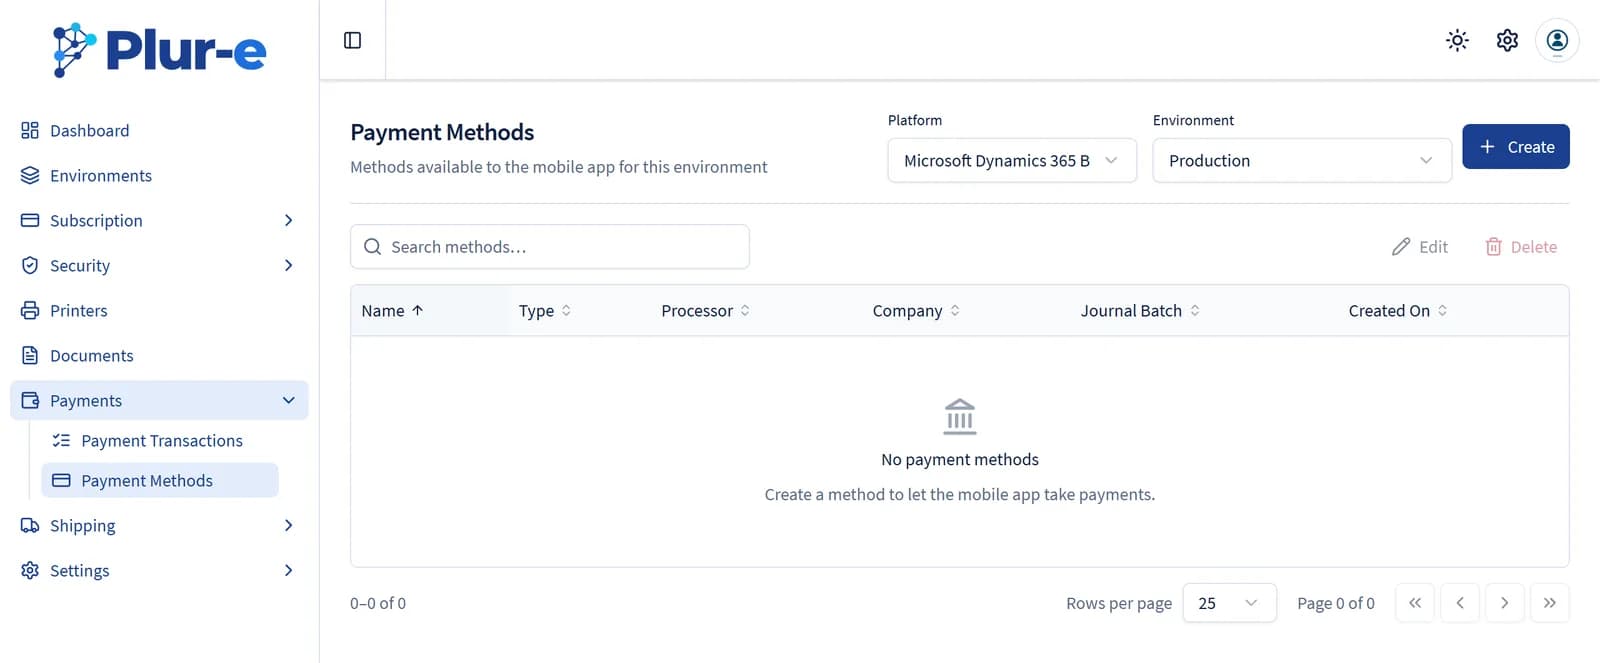Expand the Shipping menu chevron
The image size is (1600, 663).
coord(288,525)
